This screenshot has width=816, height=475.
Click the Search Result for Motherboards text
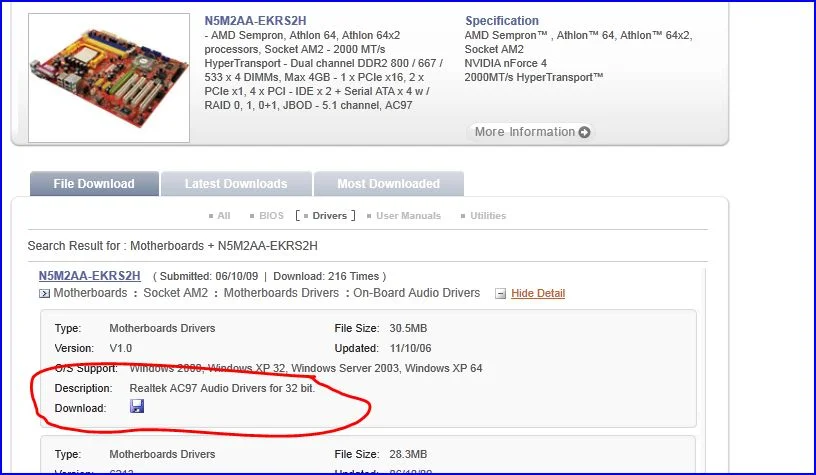coord(172,246)
